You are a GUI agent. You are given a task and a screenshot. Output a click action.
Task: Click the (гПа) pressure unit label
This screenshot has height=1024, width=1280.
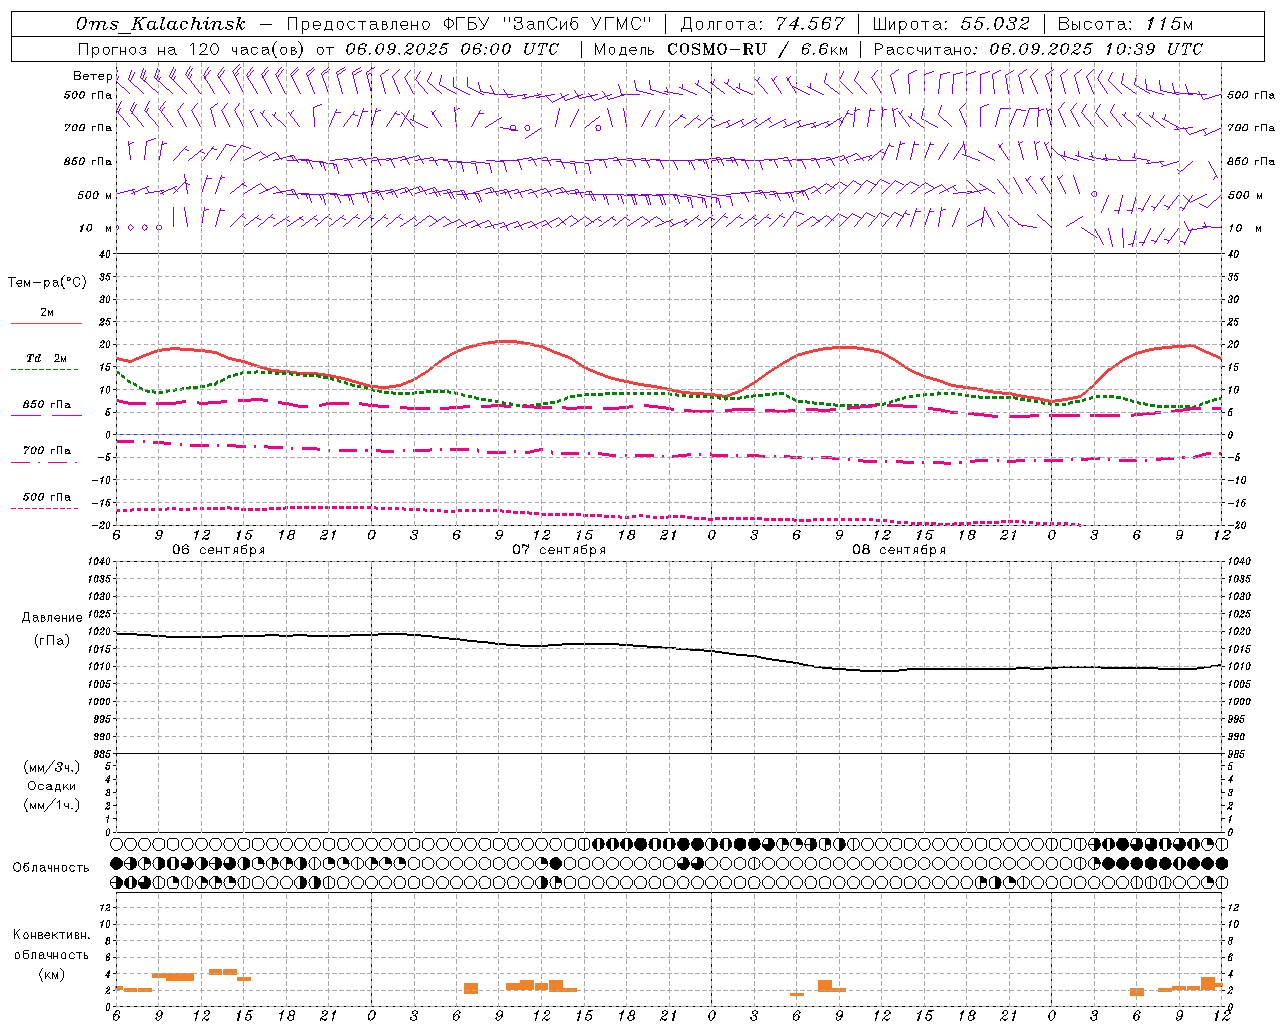(52, 640)
